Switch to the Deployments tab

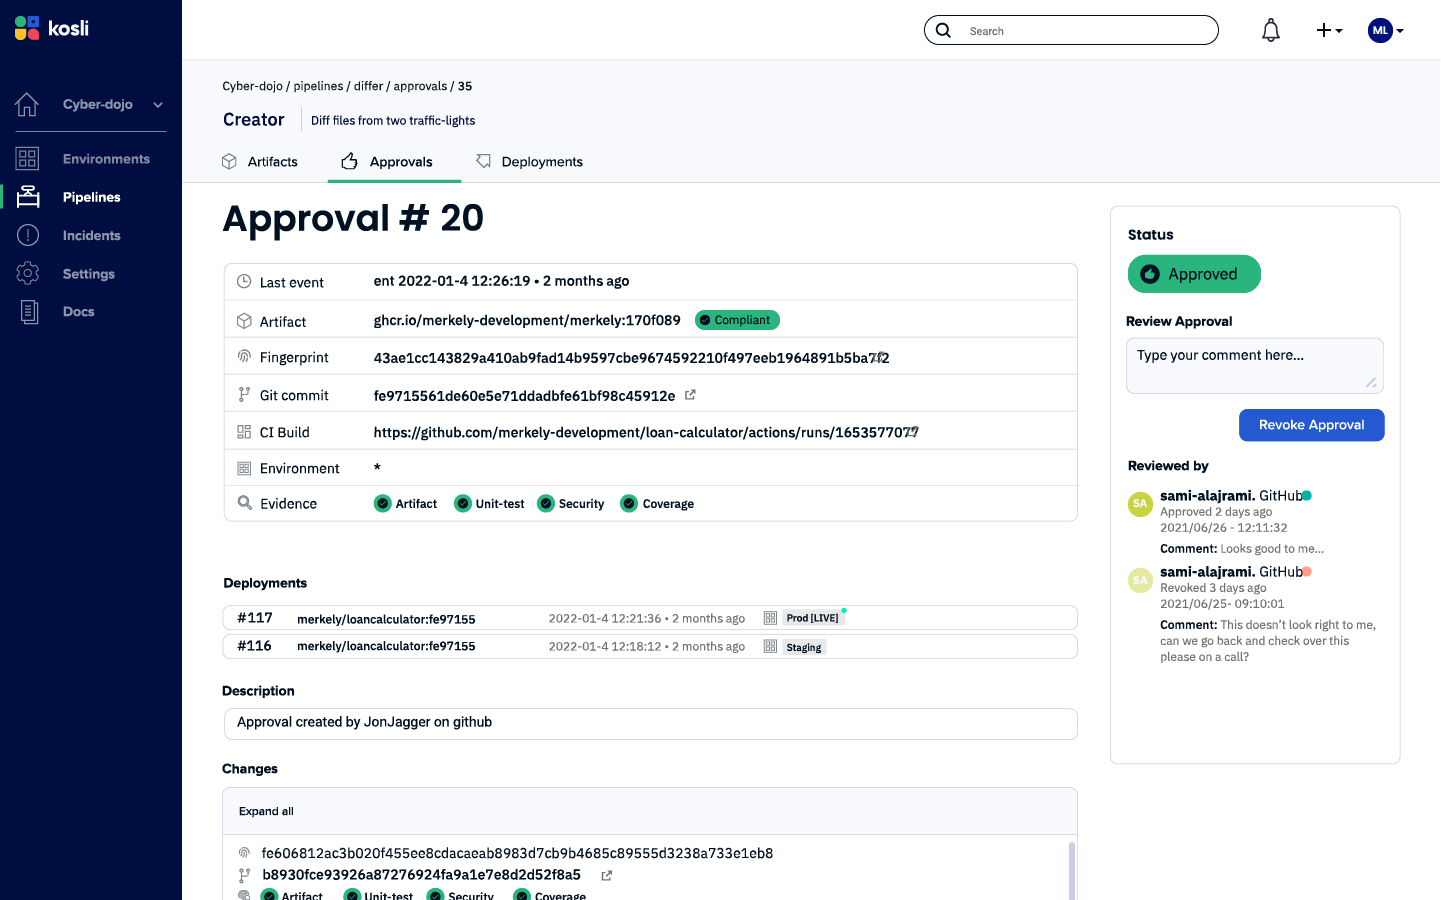(x=529, y=162)
